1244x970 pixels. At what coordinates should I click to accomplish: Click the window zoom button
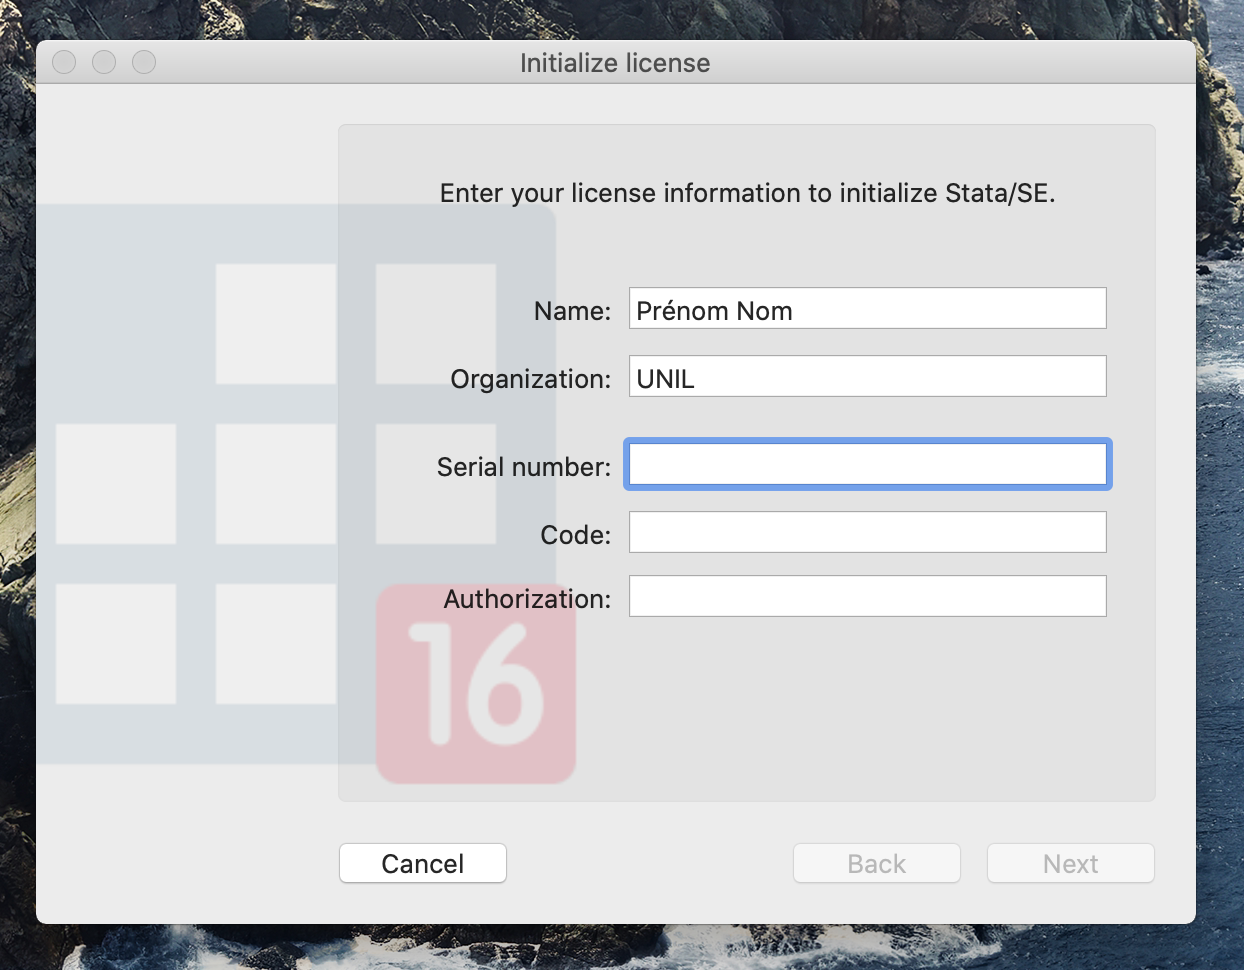[x=144, y=62]
